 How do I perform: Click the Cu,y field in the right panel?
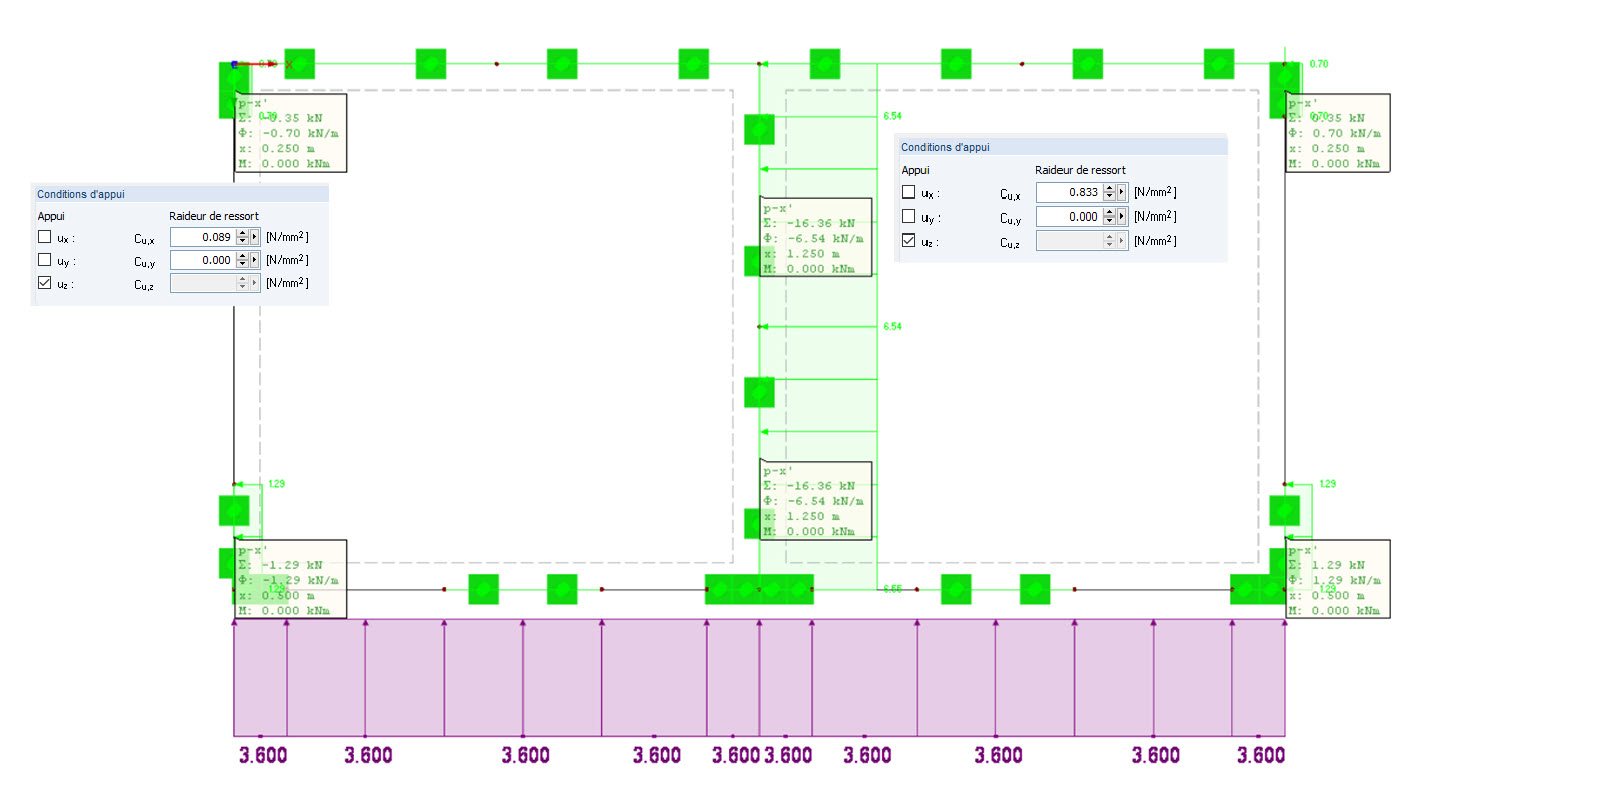coord(1070,216)
